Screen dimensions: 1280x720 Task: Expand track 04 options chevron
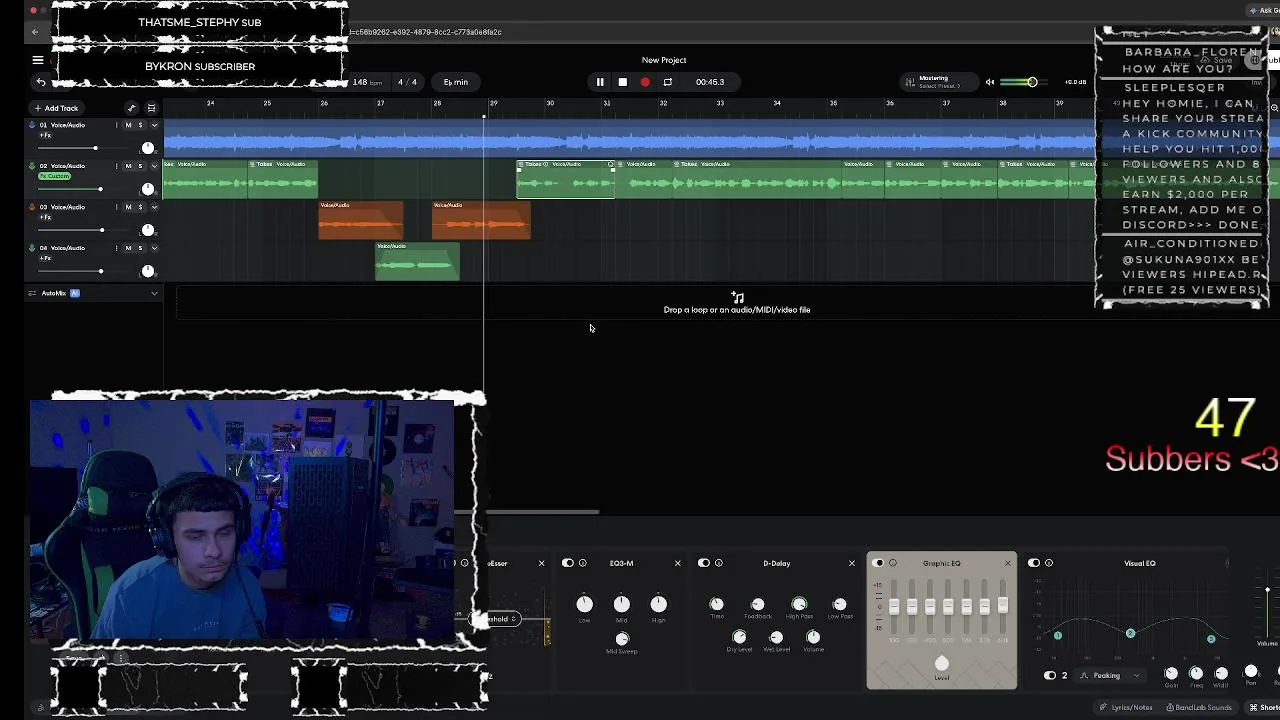coord(154,248)
